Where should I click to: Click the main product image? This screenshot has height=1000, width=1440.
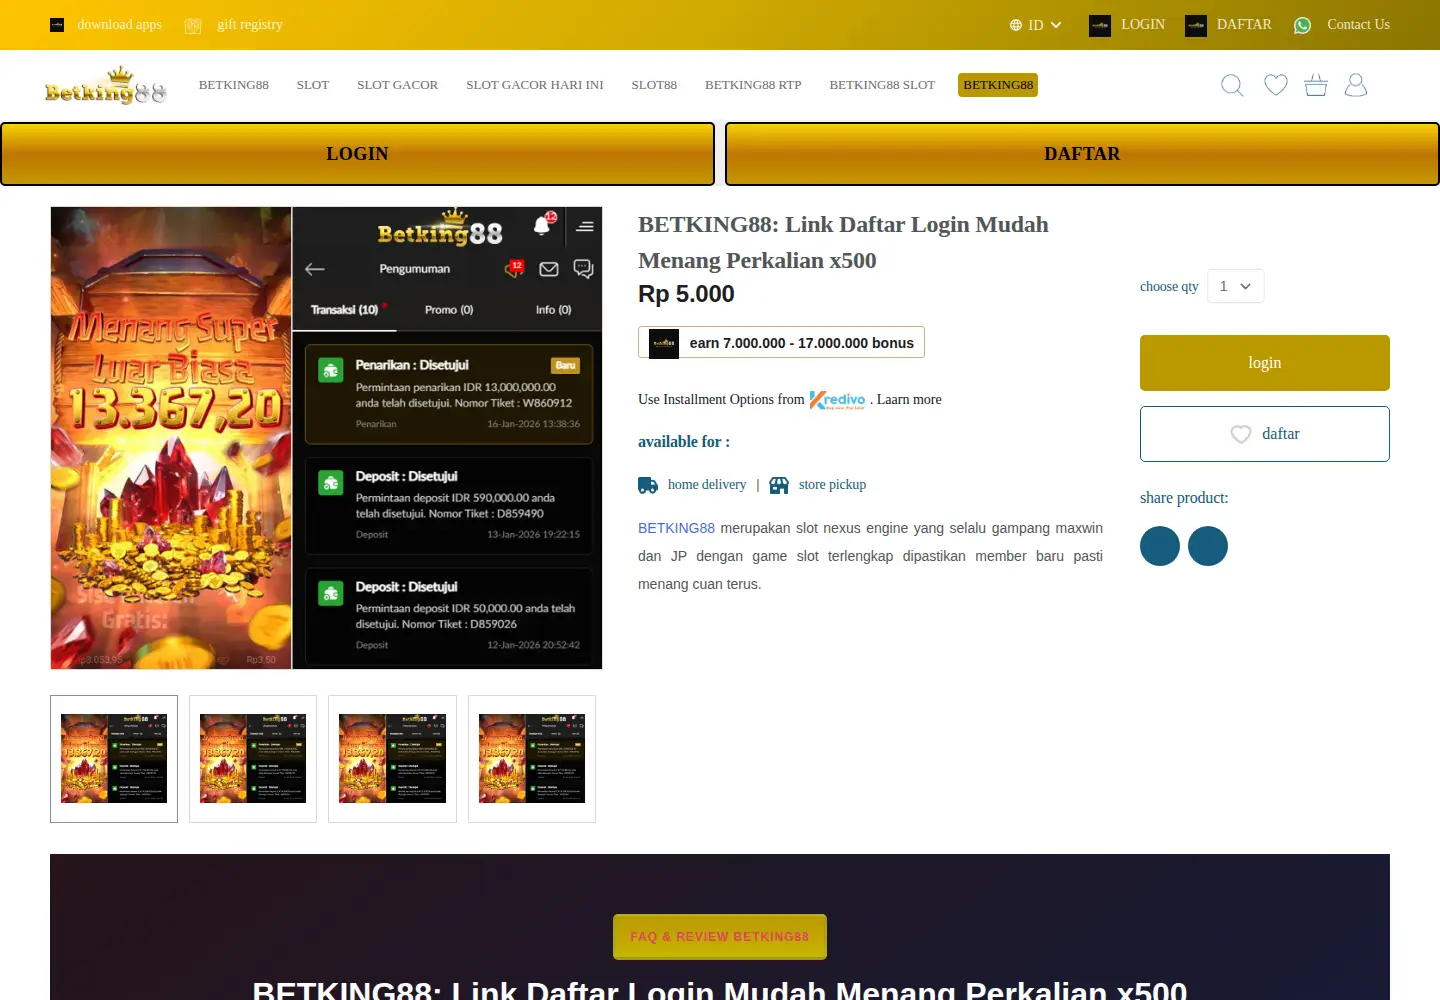327,438
